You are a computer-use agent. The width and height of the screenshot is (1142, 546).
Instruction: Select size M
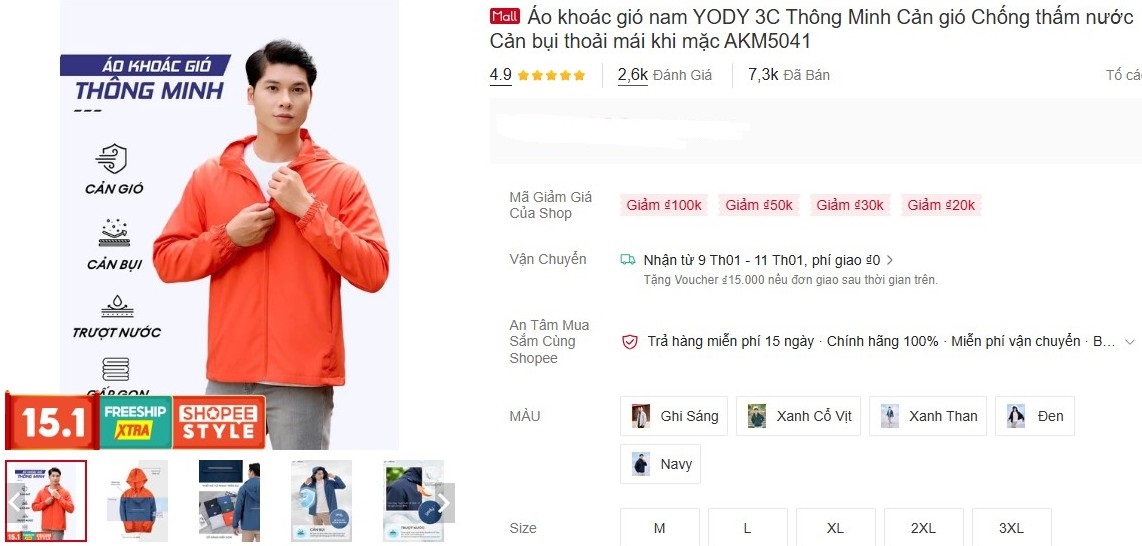click(660, 528)
